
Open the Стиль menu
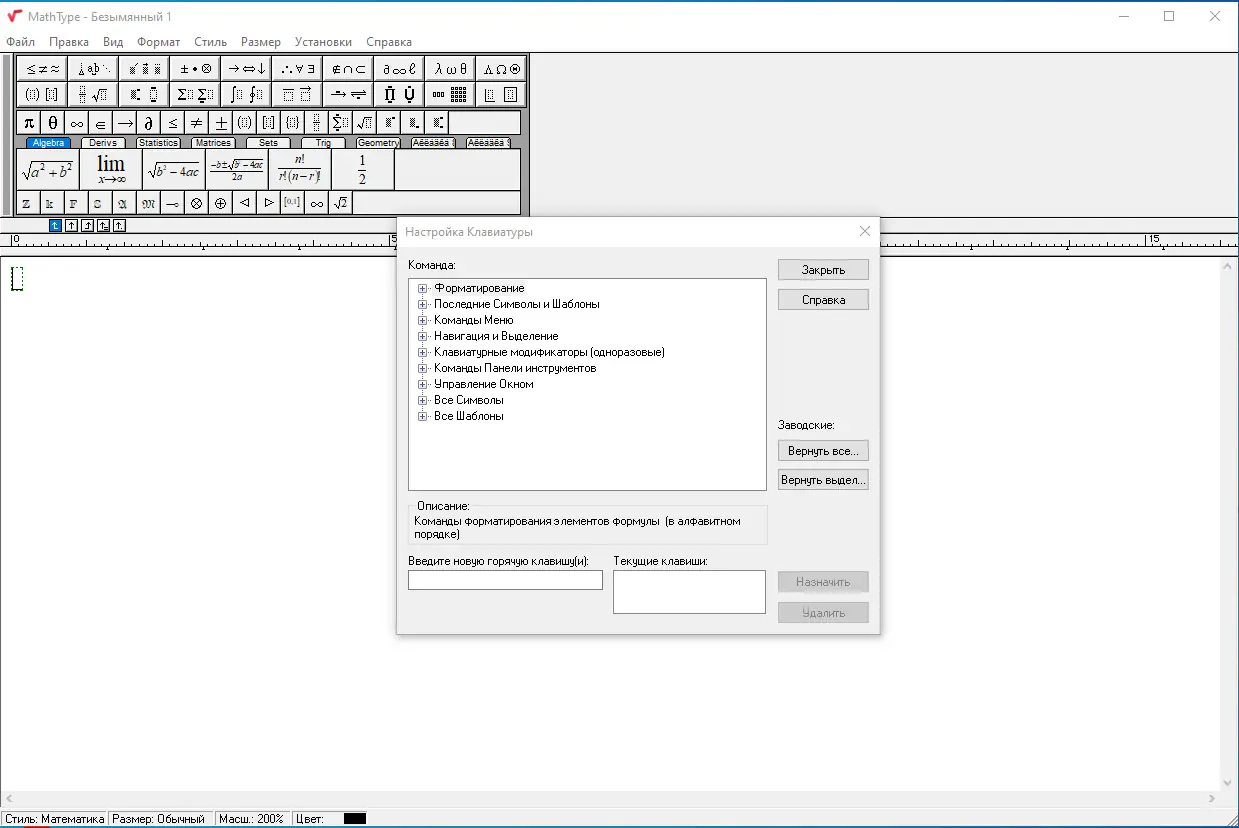click(x=210, y=42)
